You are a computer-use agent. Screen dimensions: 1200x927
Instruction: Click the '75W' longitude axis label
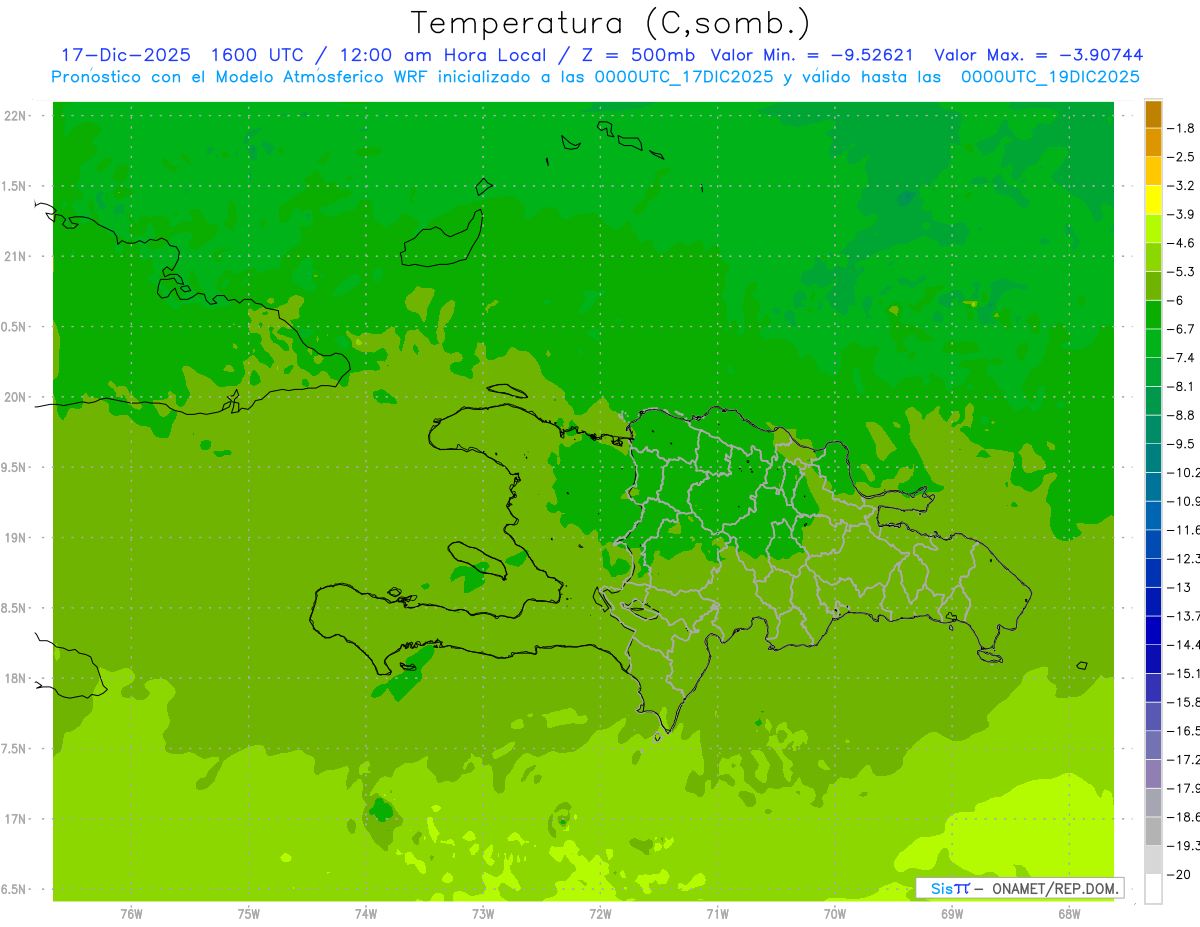click(249, 913)
